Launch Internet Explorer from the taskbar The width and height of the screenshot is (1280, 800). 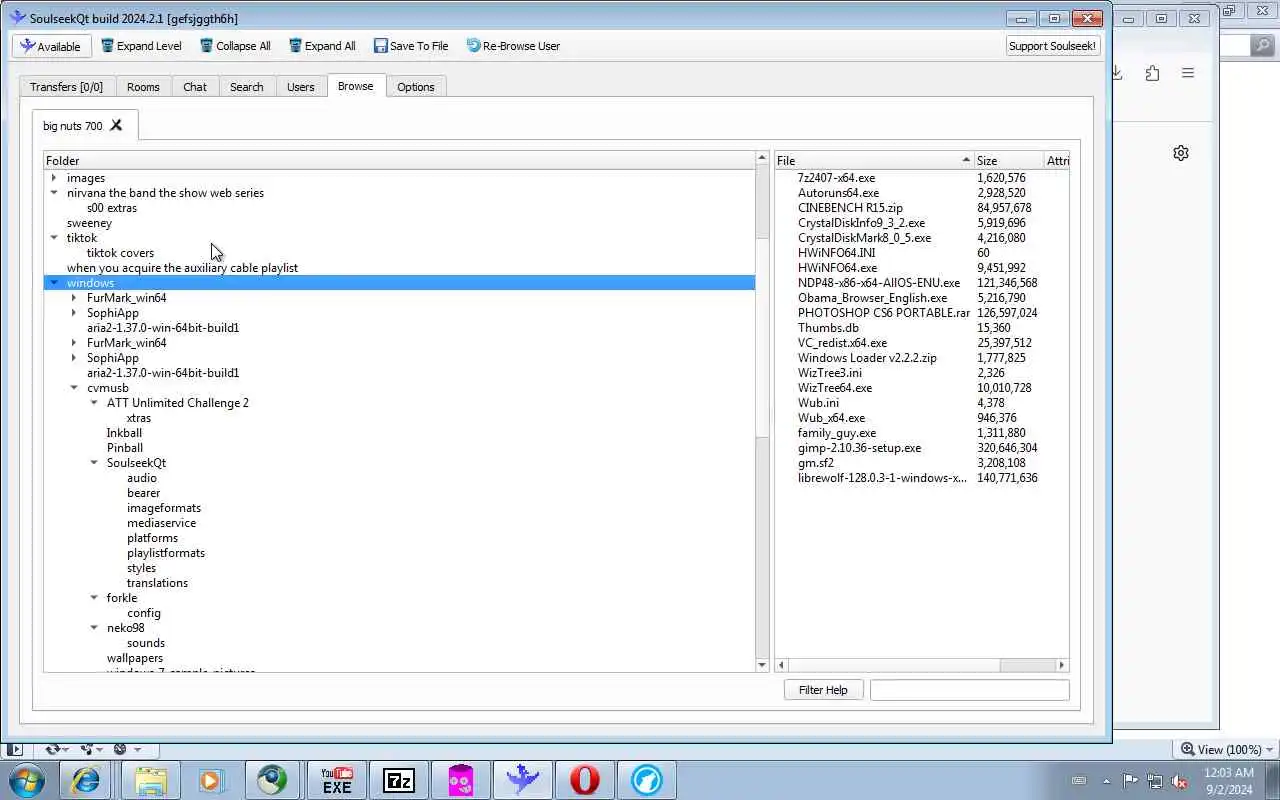pos(86,780)
